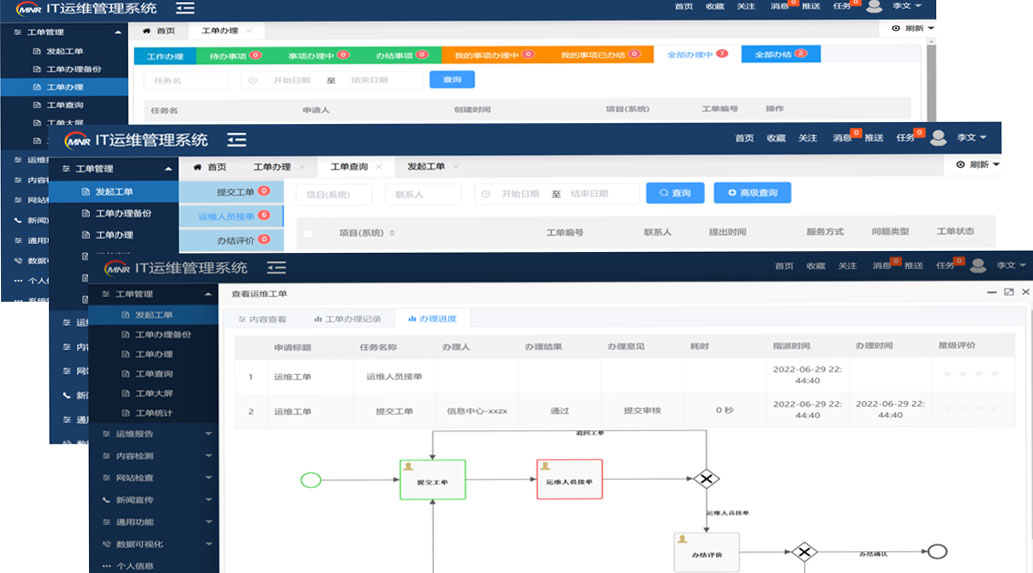The height and width of the screenshot is (573, 1033).
Task: Expand 运维报告 menu in front sidebar
Action: tap(208, 433)
